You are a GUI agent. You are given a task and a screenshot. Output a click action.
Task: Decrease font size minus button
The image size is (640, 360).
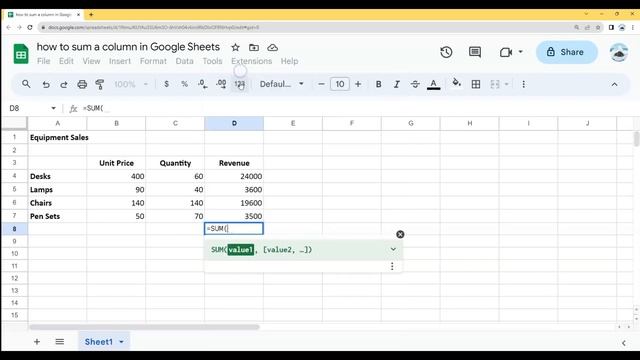click(x=321, y=84)
